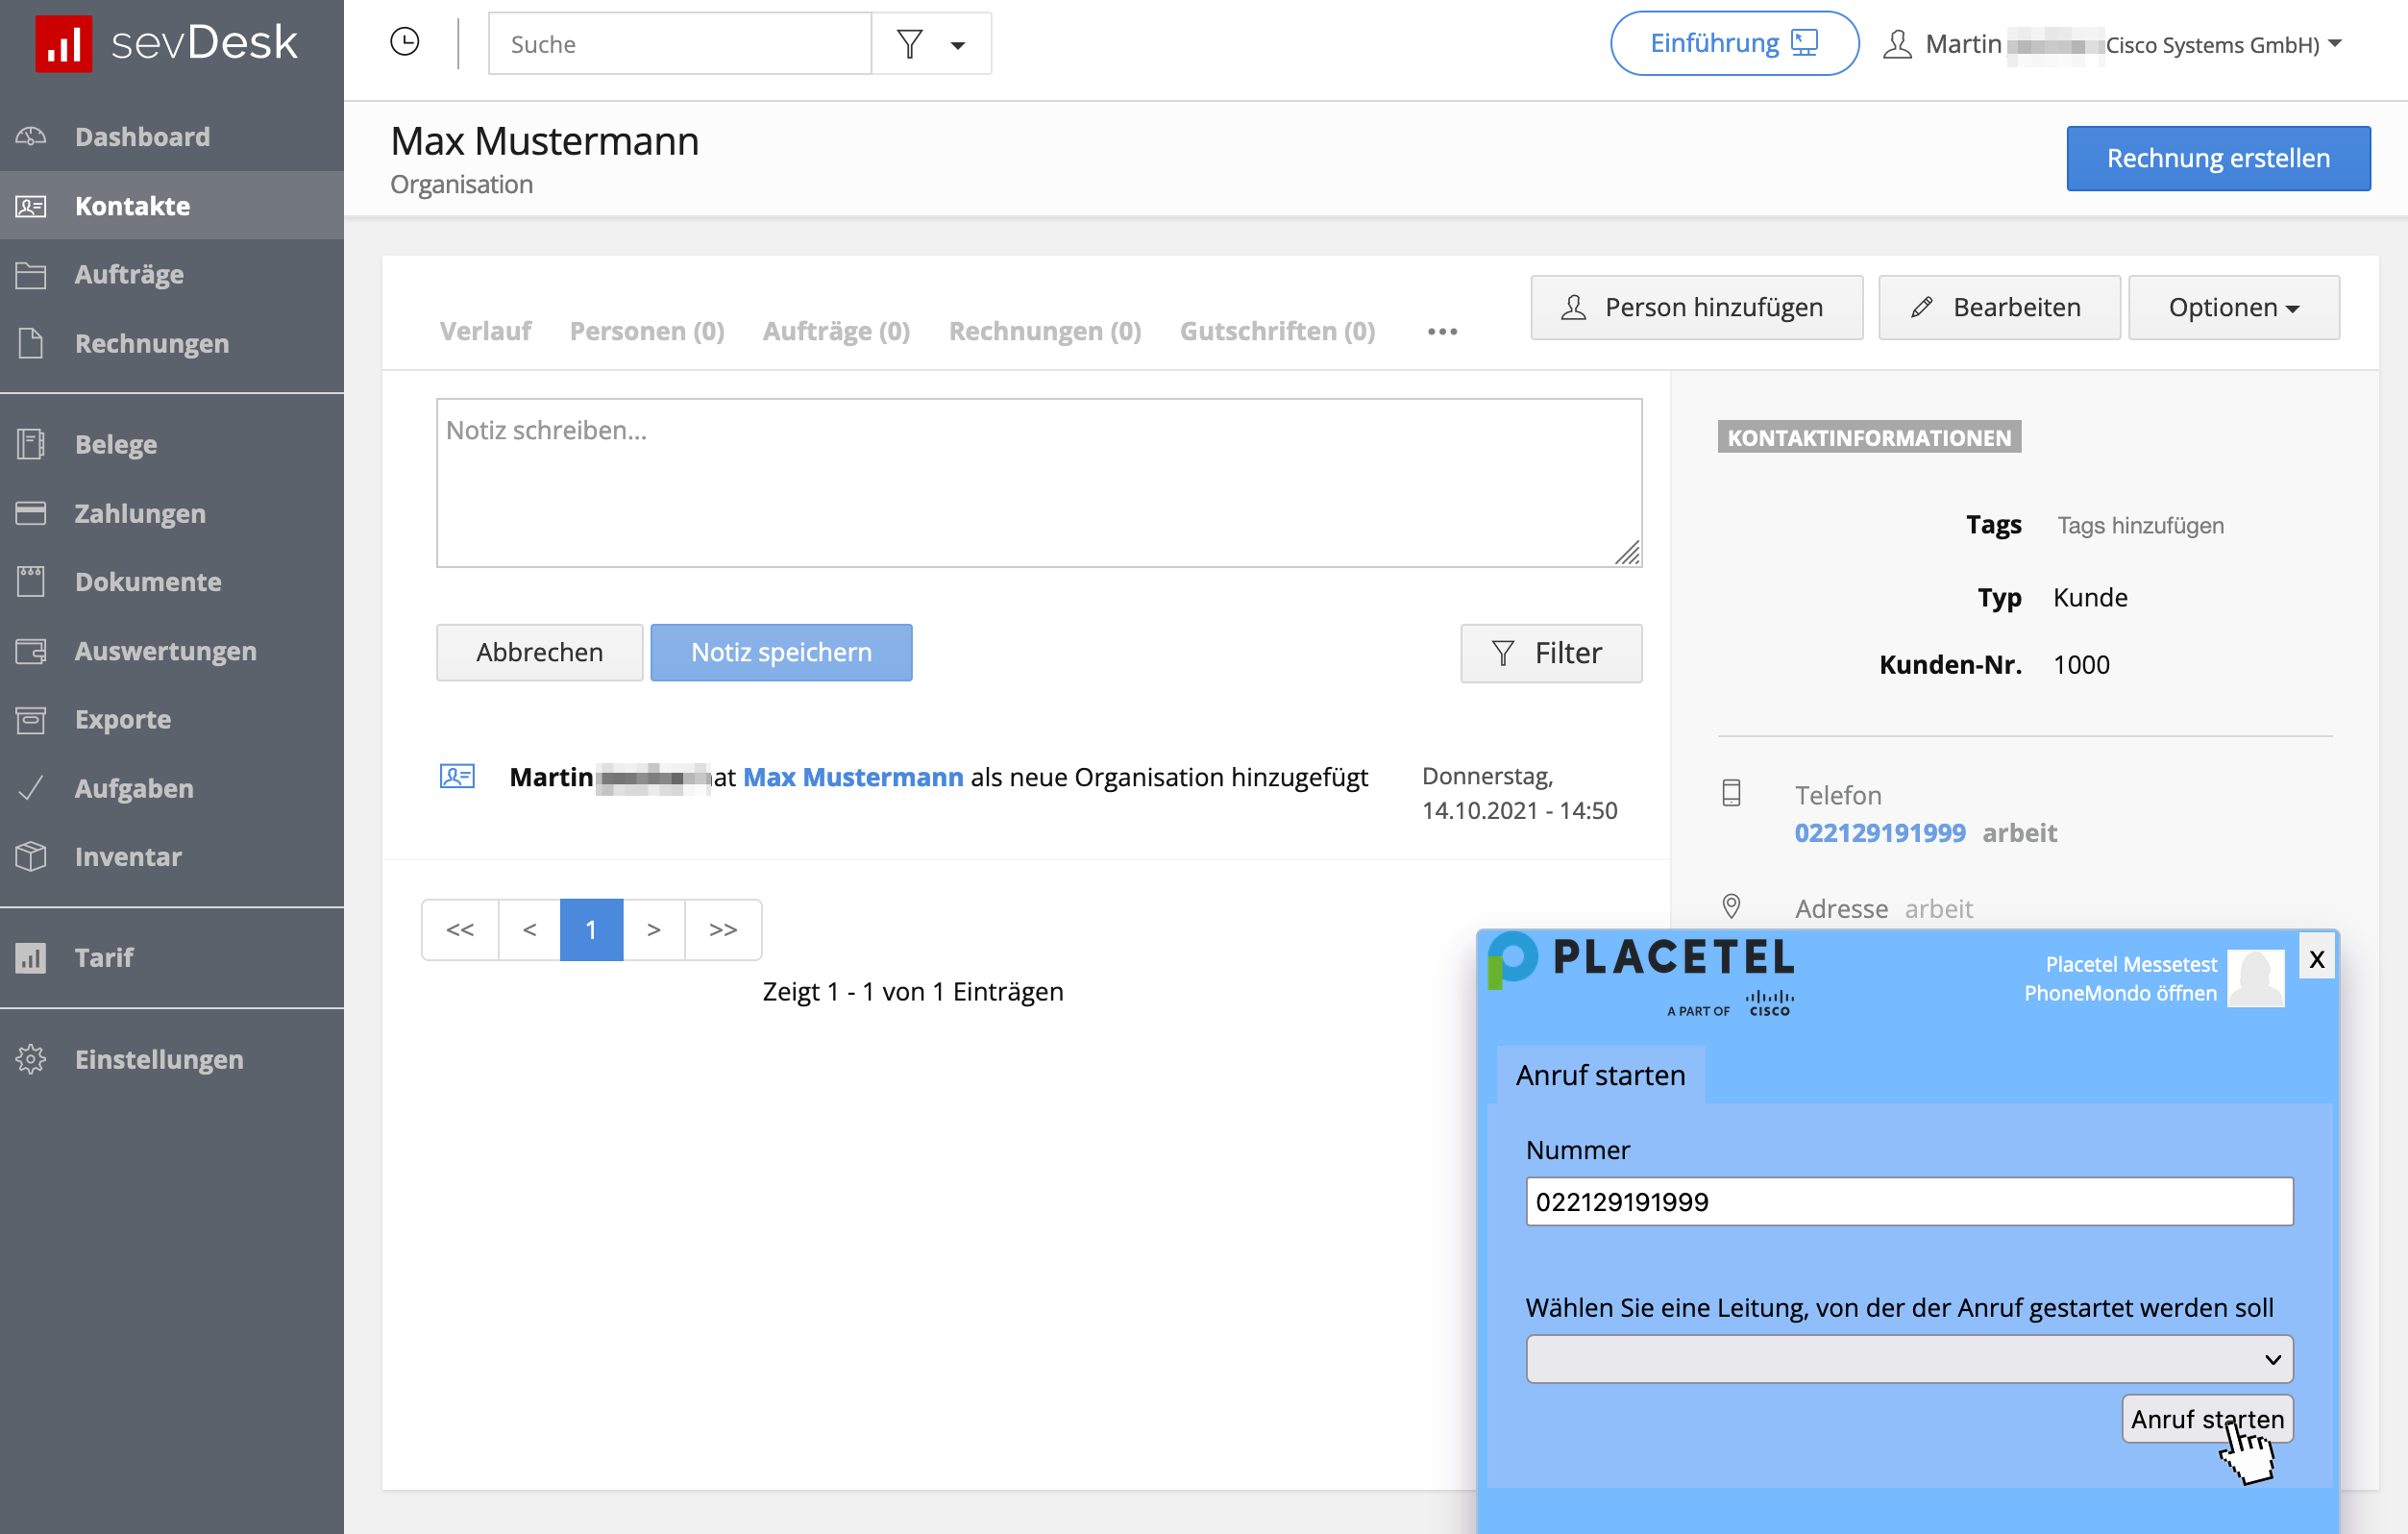Go to the previous page of entries
Image resolution: width=2408 pixels, height=1534 pixels.
(529, 930)
